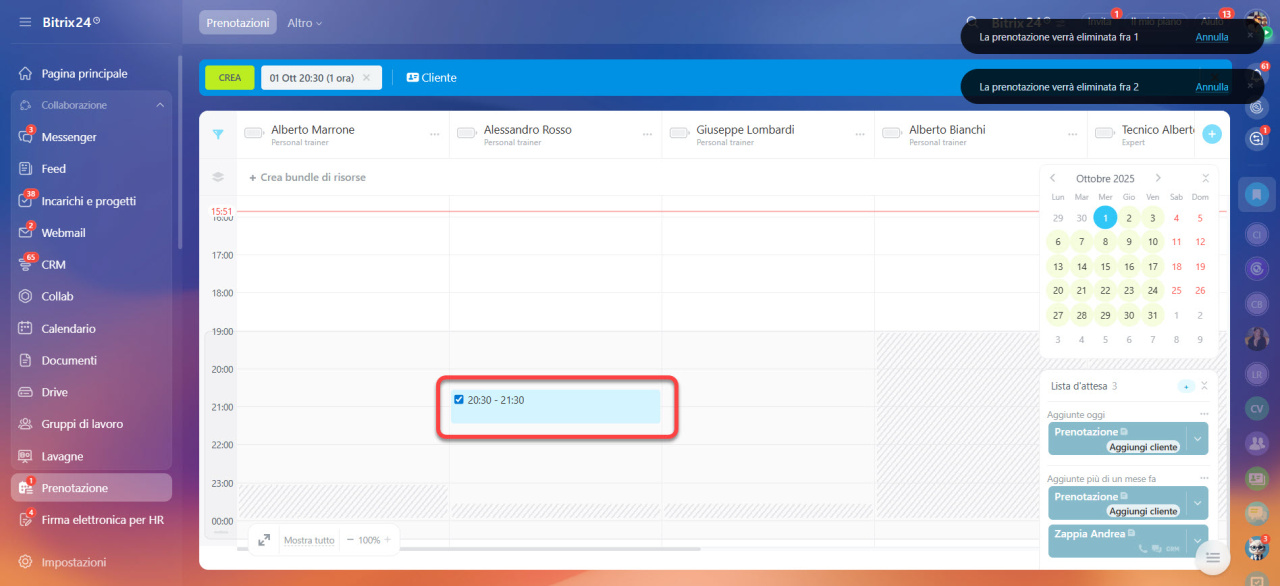Click the fullscreen expand arrows icon

coord(264,540)
